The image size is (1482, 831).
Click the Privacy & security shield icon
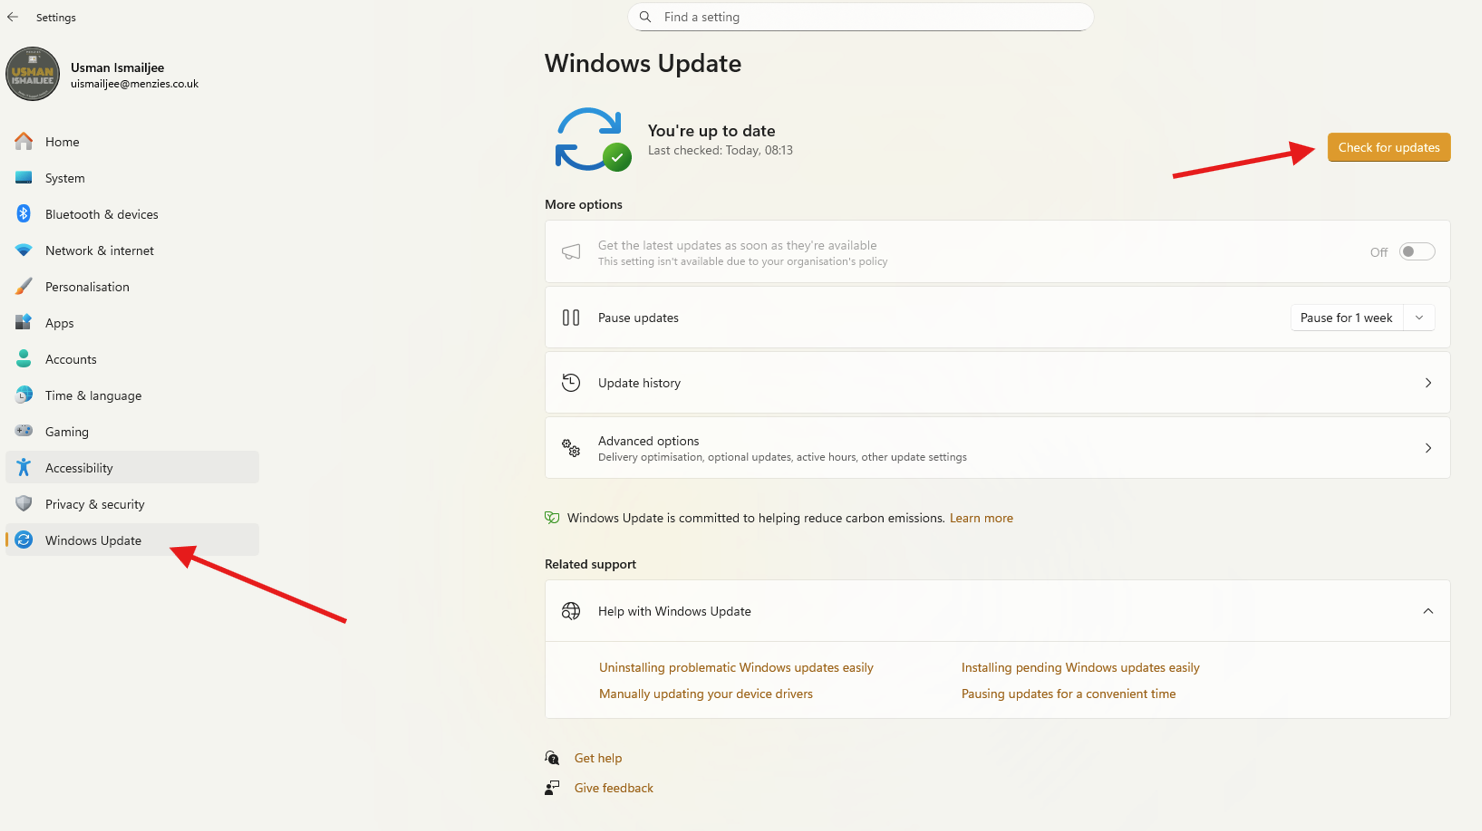pos(24,504)
